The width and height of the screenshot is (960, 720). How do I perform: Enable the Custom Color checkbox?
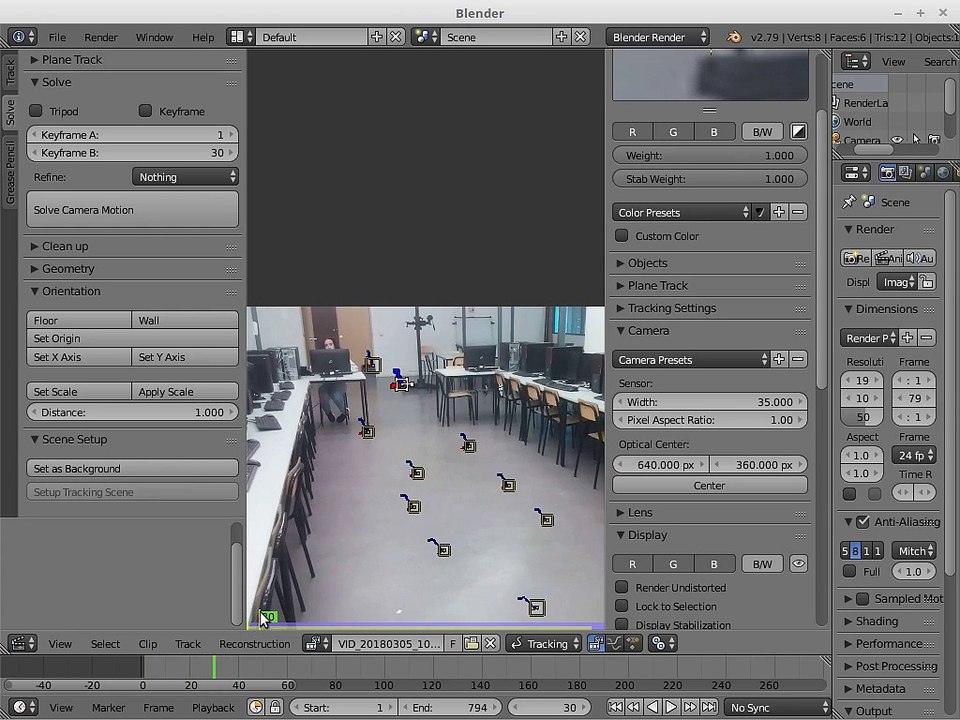point(621,236)
